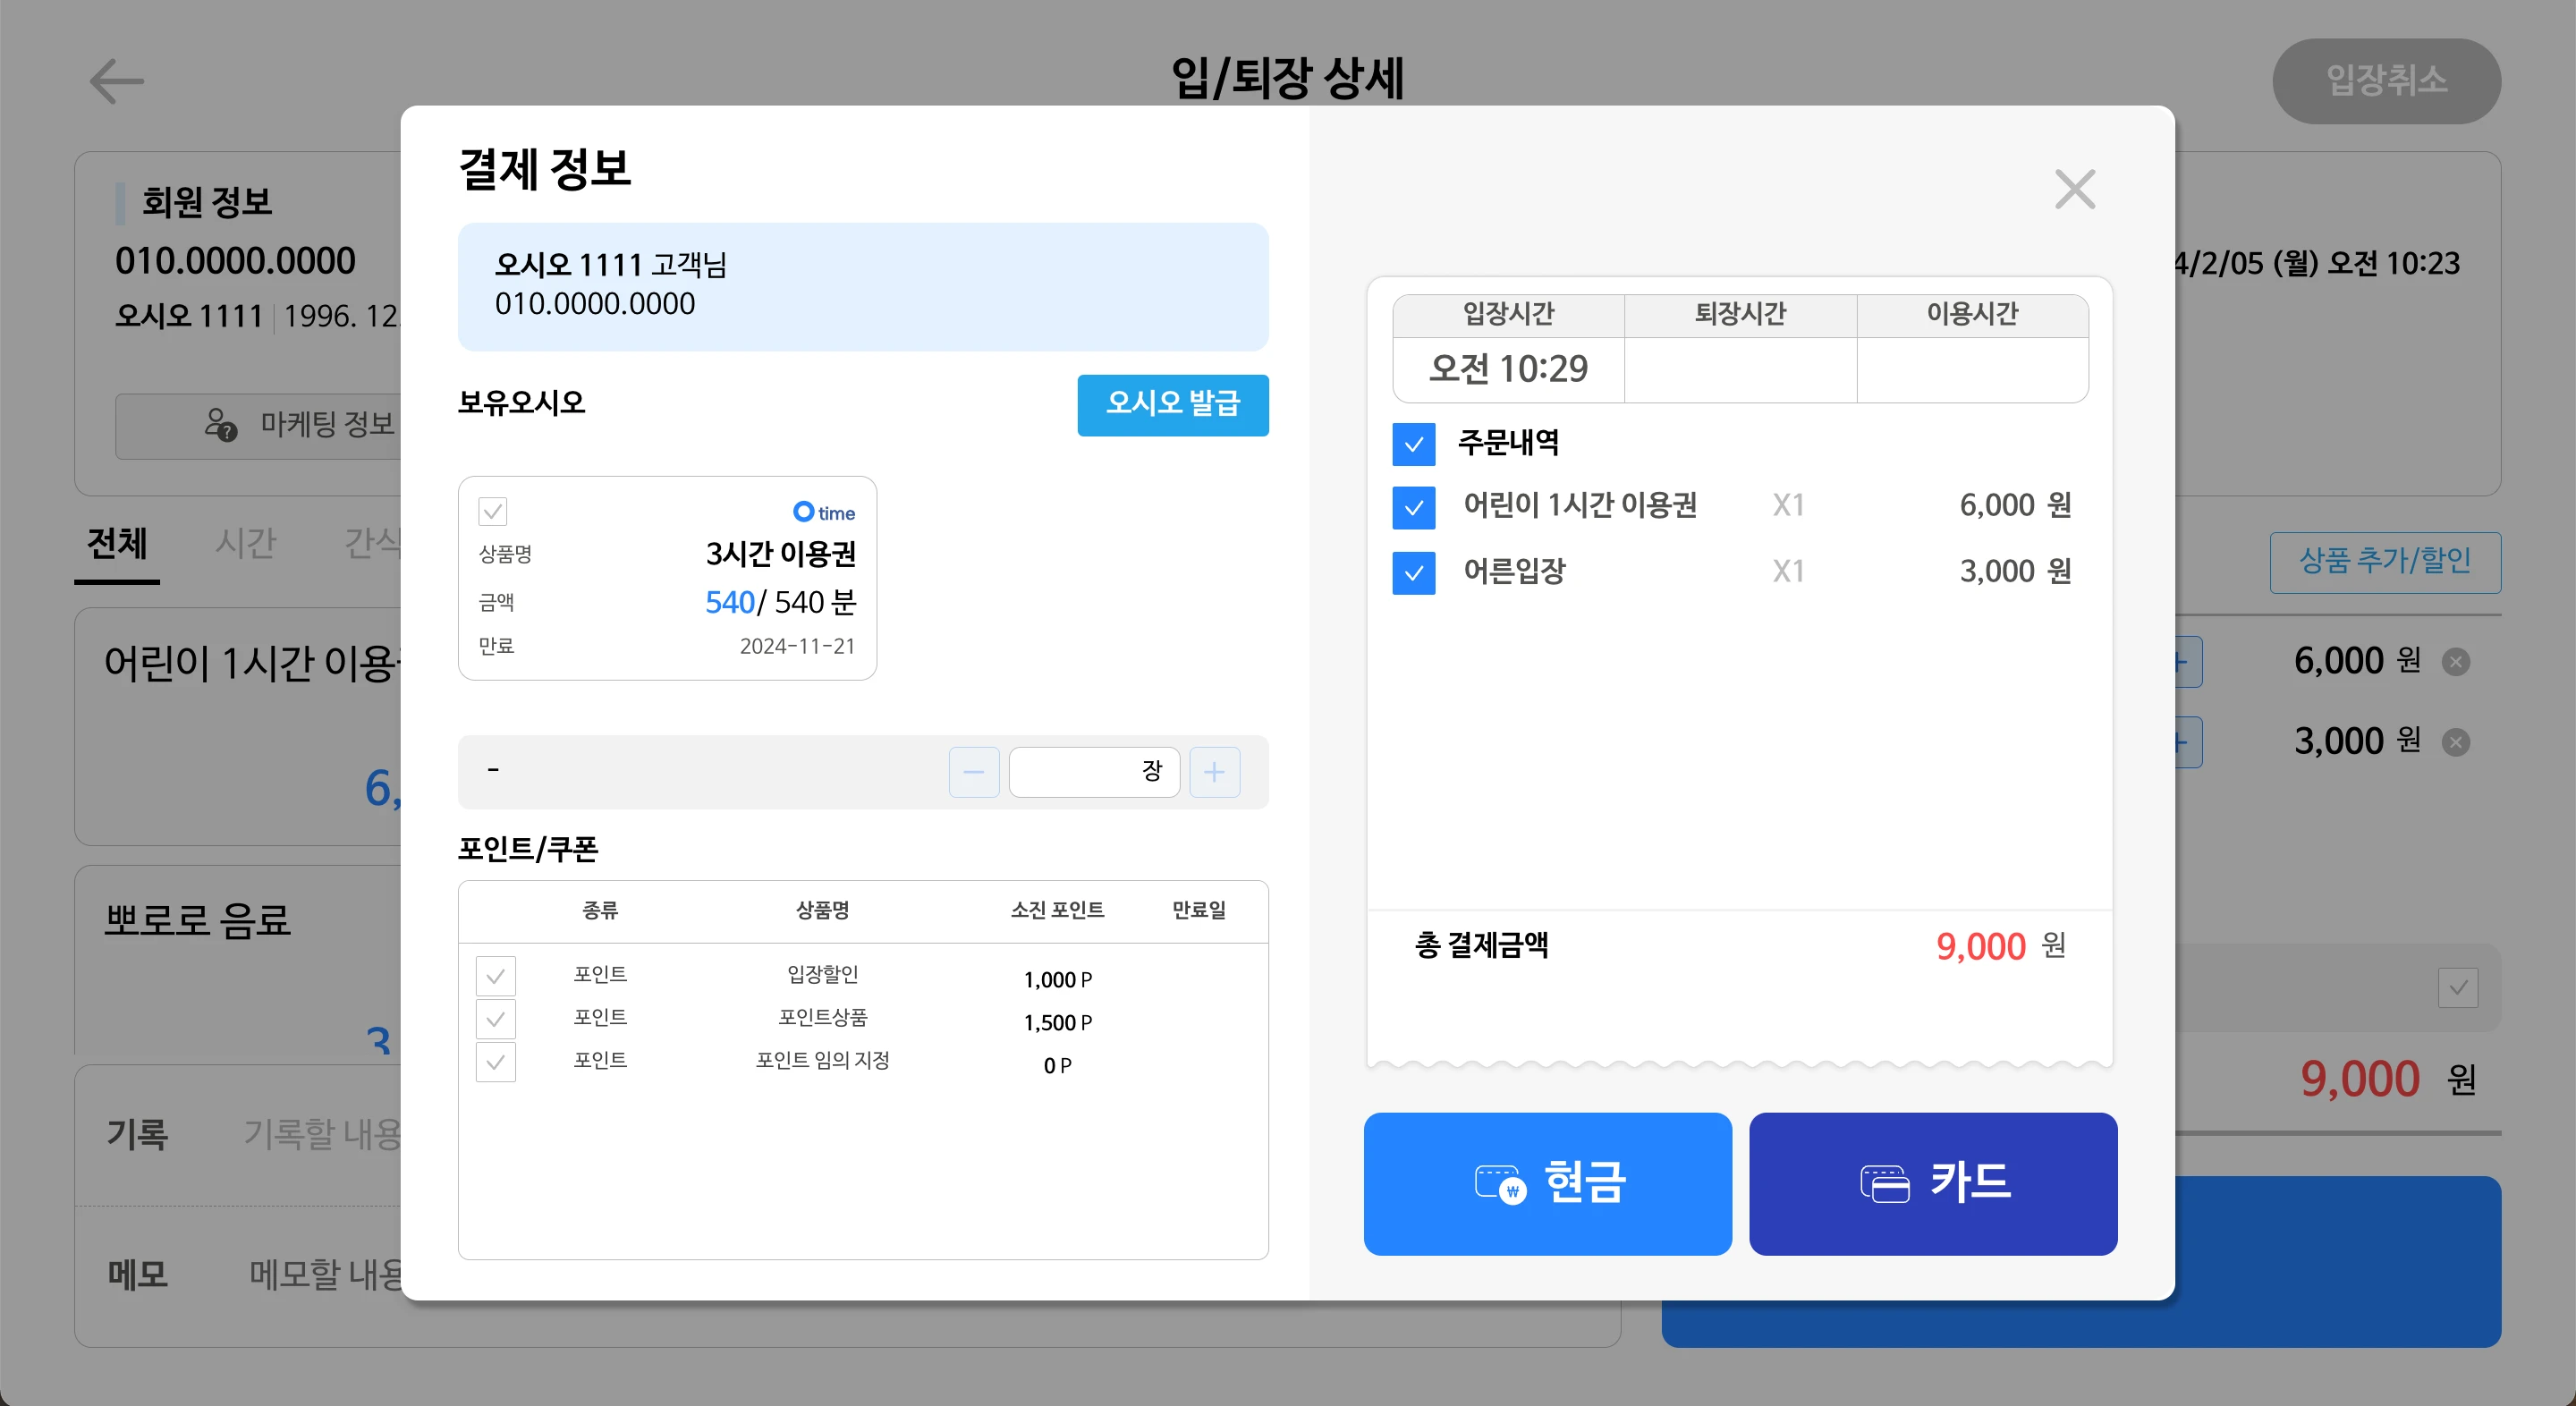Uncheck 어린이 1시간 이용권 order item
The width and height of the screenshot is (2576, 1406).
click(1413, 507)
